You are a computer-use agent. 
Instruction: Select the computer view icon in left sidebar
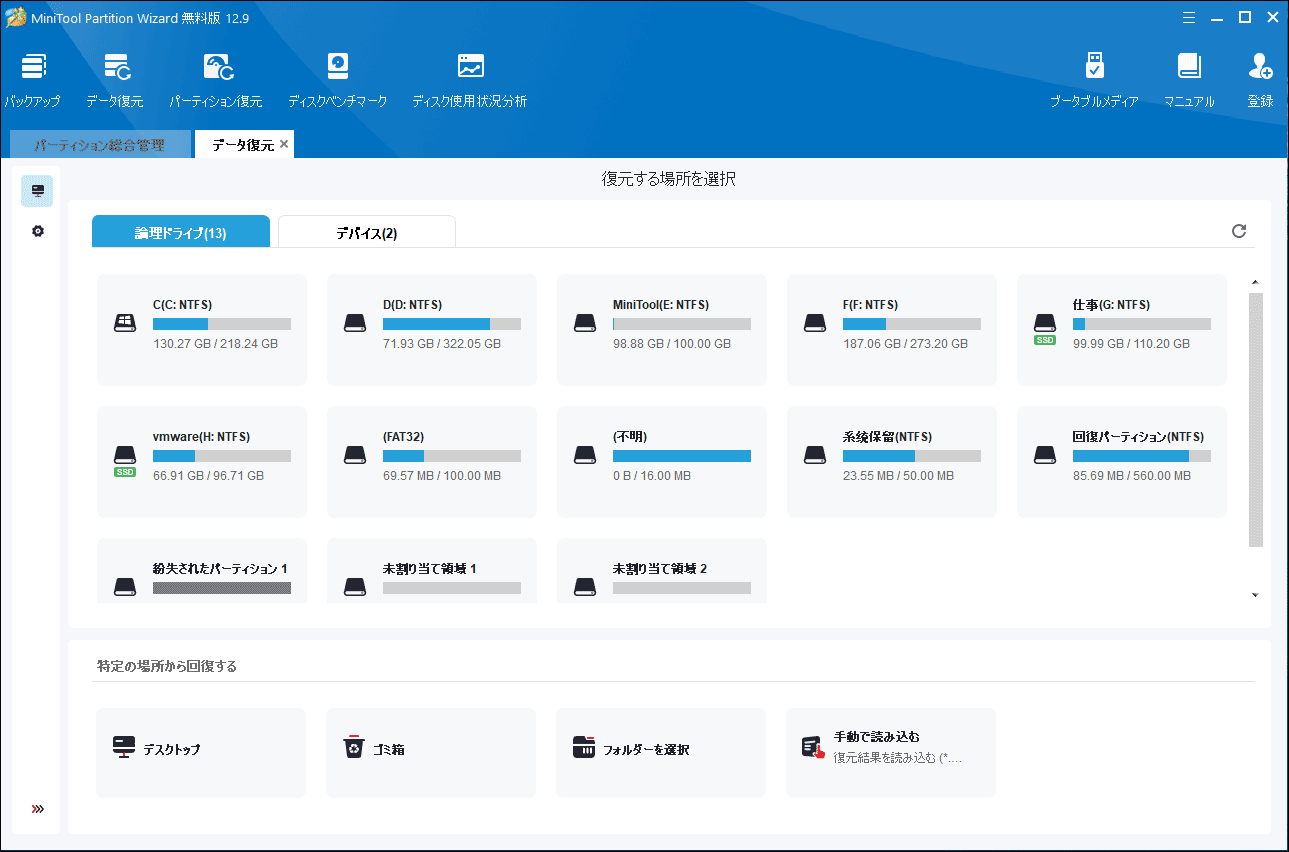(x=37, y=191)
